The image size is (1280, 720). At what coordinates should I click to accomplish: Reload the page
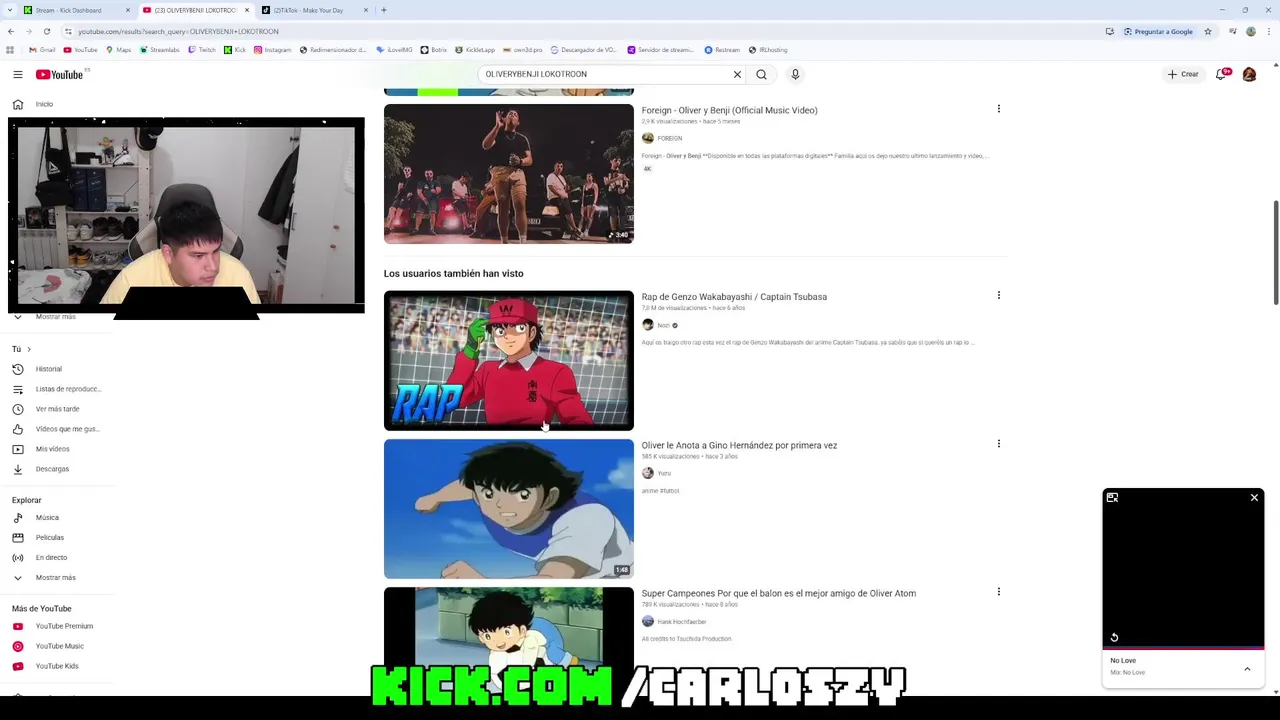[46, 31]
